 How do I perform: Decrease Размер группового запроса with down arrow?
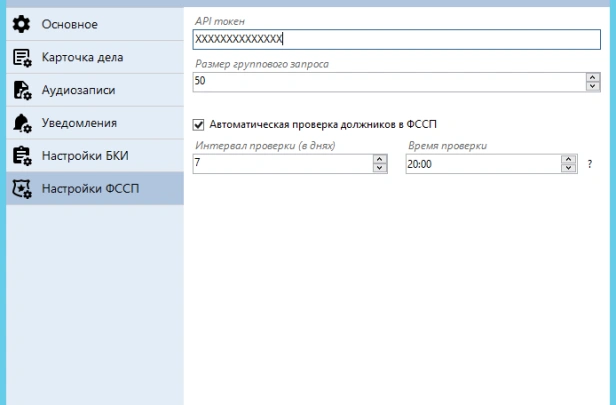point(592,86)
